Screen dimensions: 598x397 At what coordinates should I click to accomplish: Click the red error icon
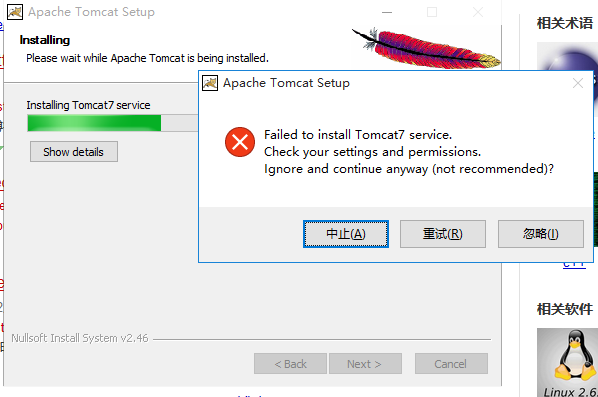[x=240, y=142]
